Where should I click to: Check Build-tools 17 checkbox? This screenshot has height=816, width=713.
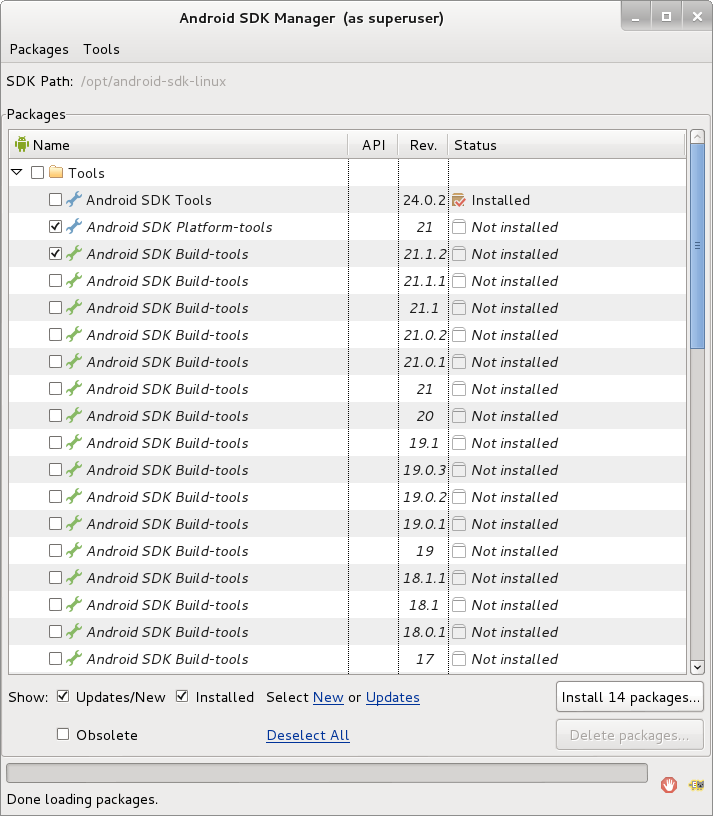[55, 658]
